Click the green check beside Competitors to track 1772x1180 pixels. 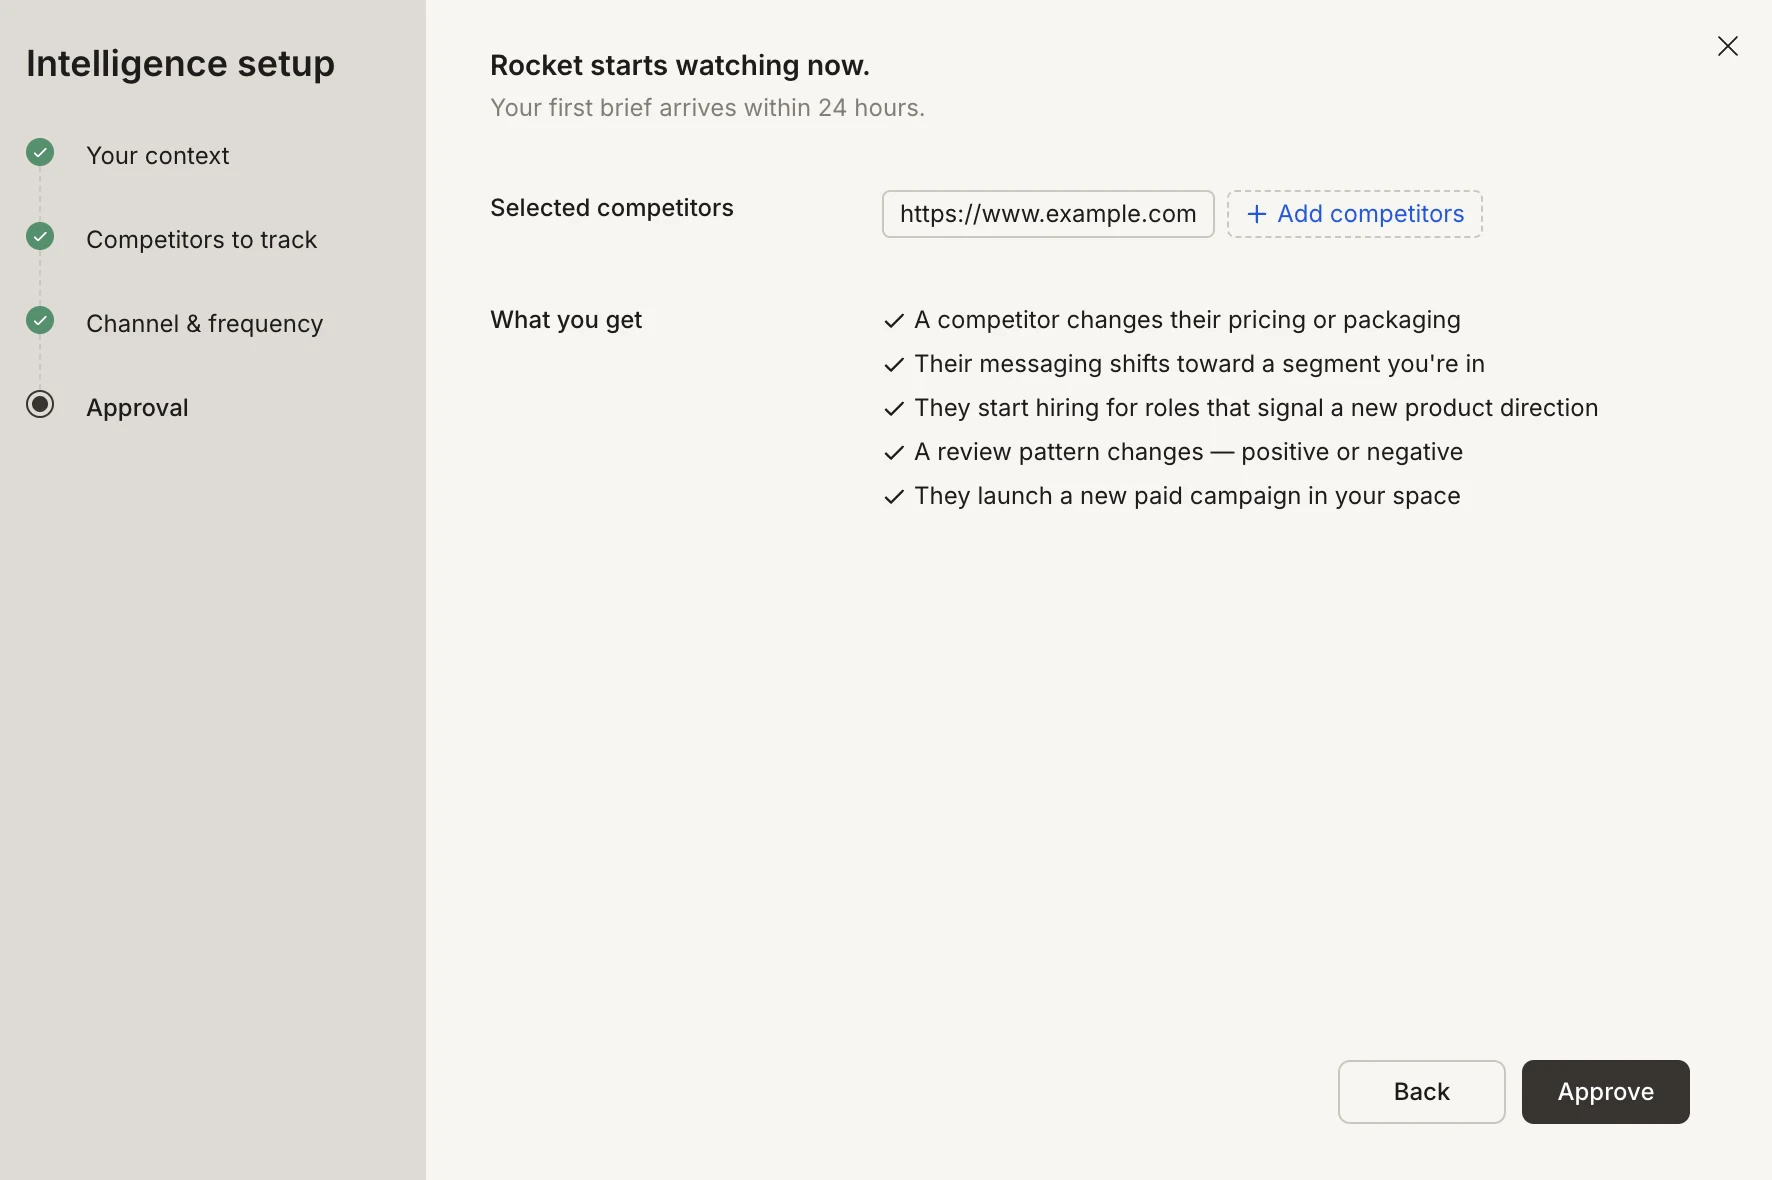pos(40,236)
